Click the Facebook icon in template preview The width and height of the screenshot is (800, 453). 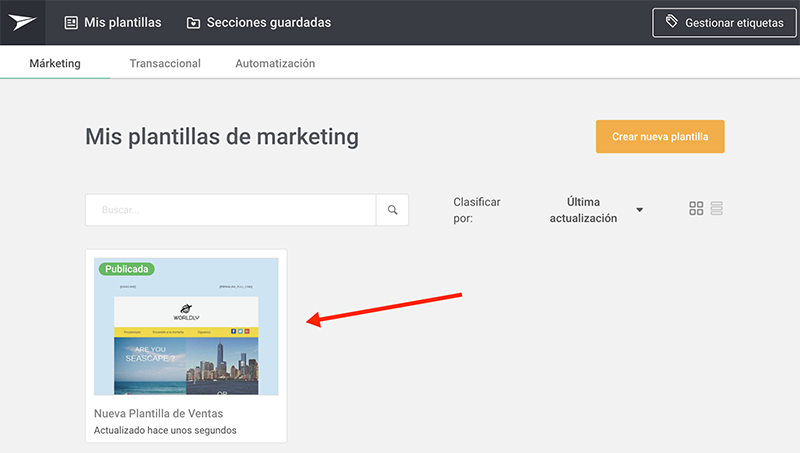tap(234, 330)
